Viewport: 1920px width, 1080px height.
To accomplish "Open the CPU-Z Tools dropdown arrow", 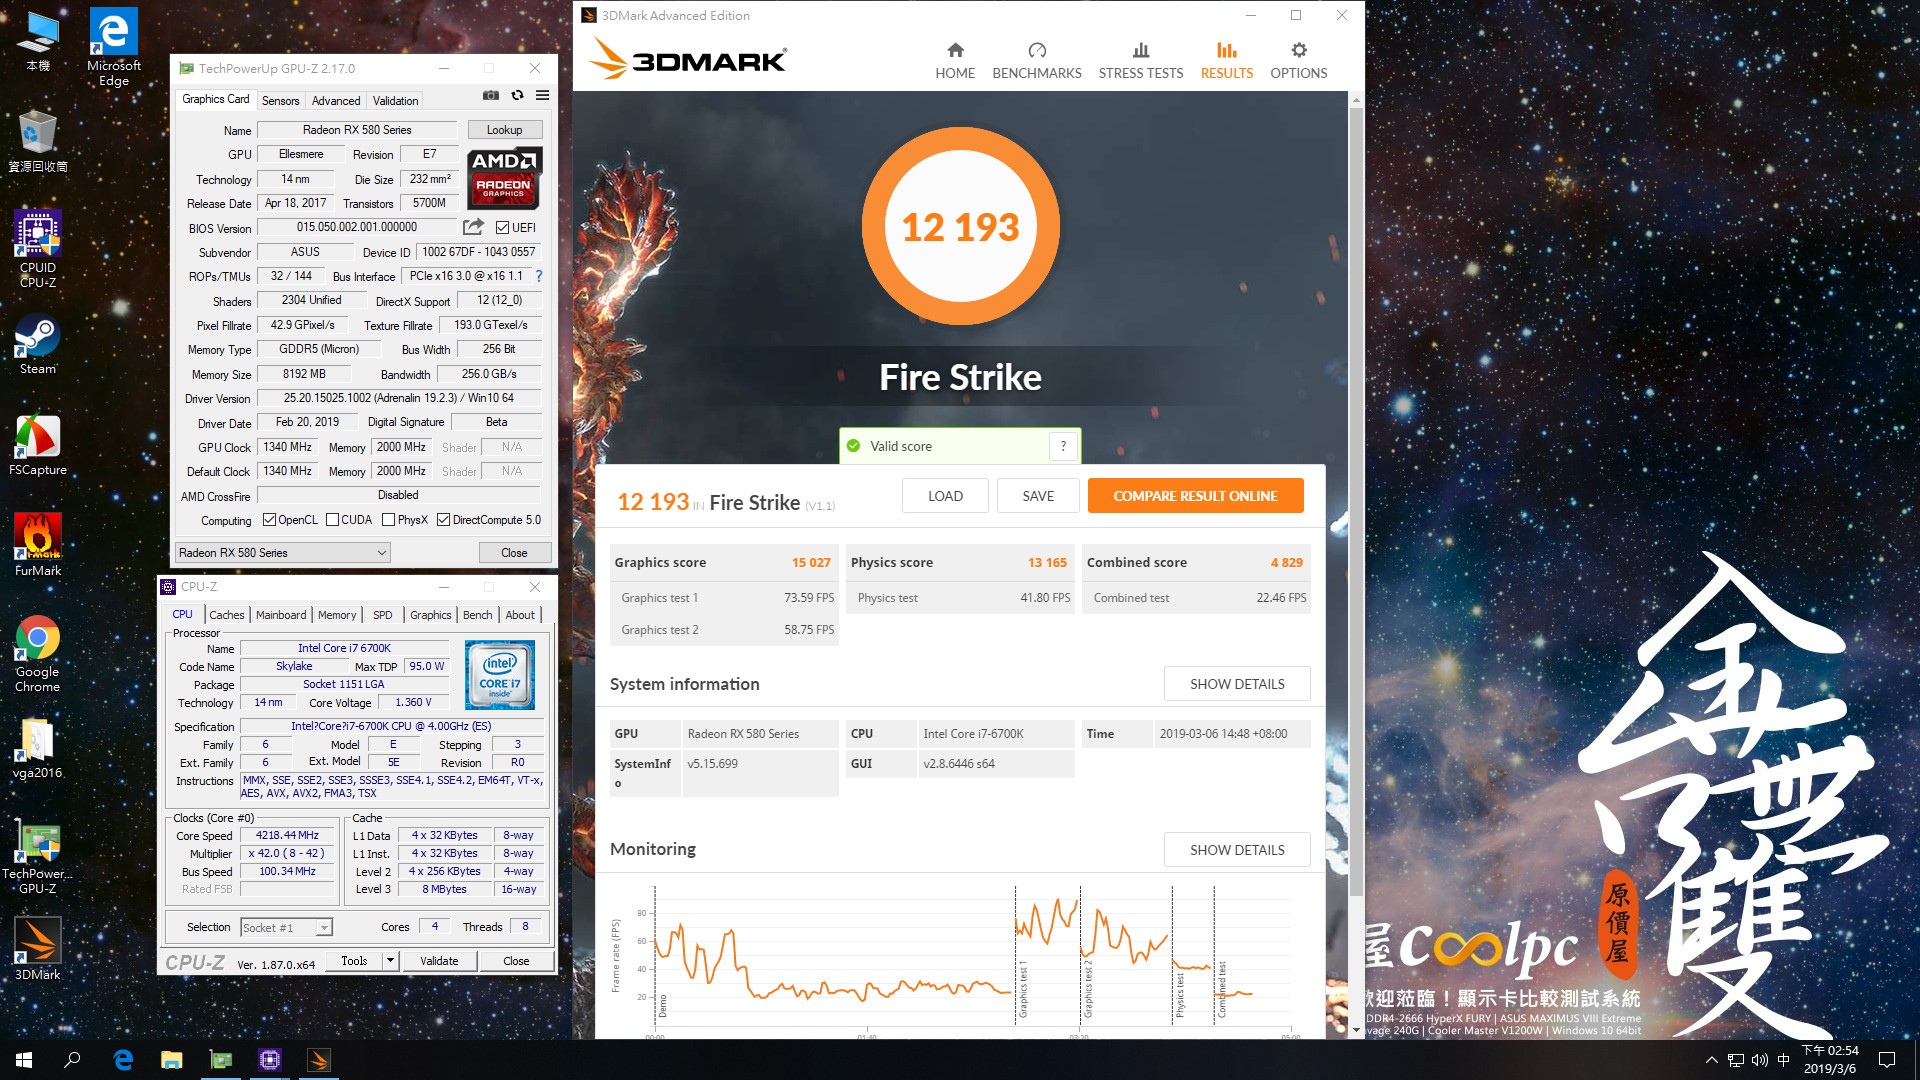I will point(391,961).
